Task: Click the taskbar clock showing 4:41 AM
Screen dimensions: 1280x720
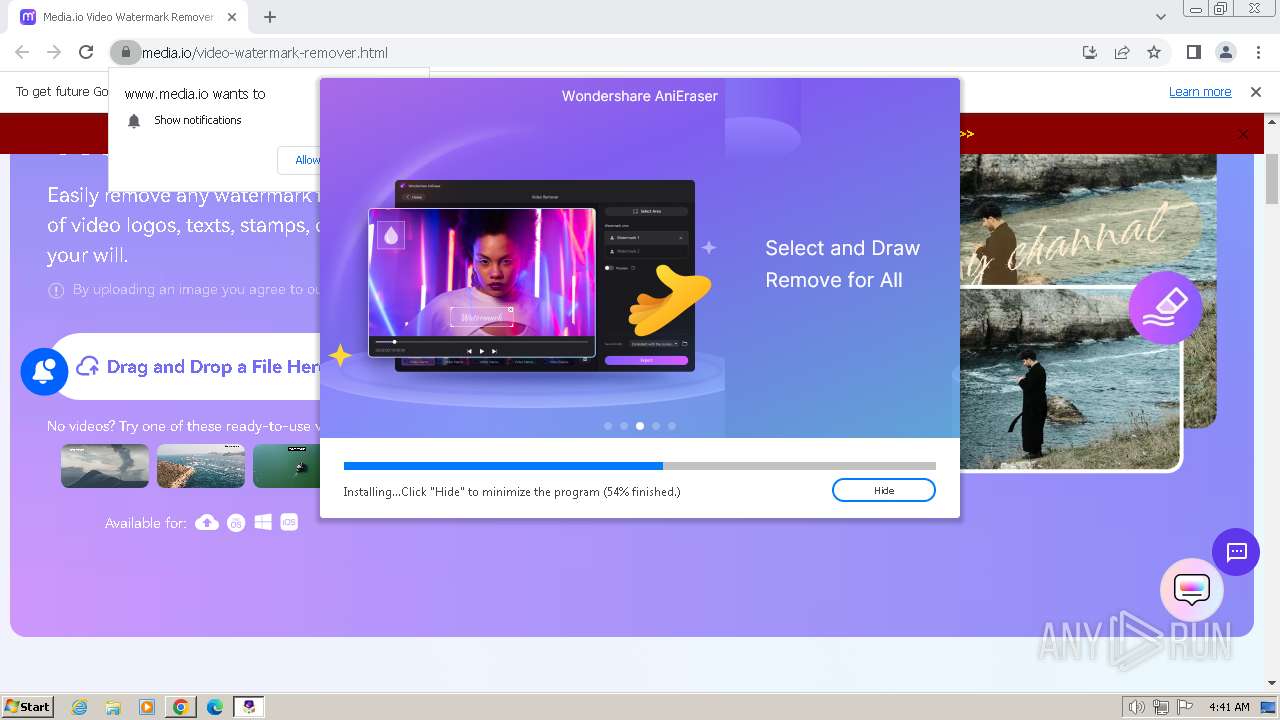Action: (1229, 707)
